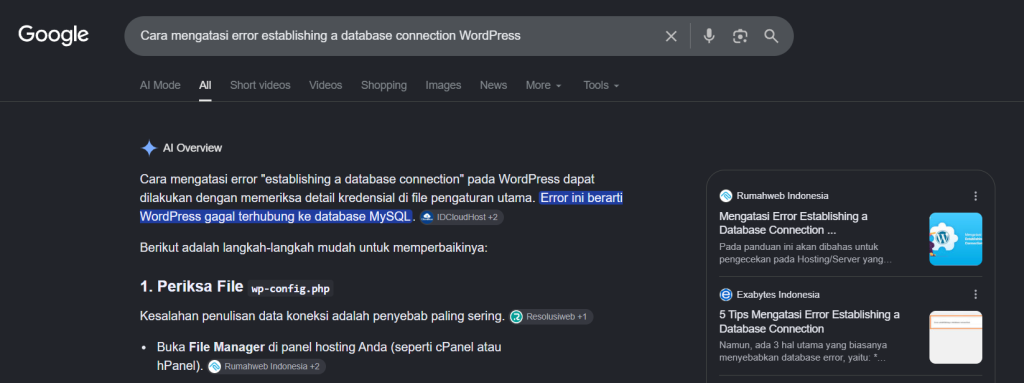Screen dimensions: 1024x383
Task: Open the Rumahweb WordPress article thumbnail
Action: (955, 239)
